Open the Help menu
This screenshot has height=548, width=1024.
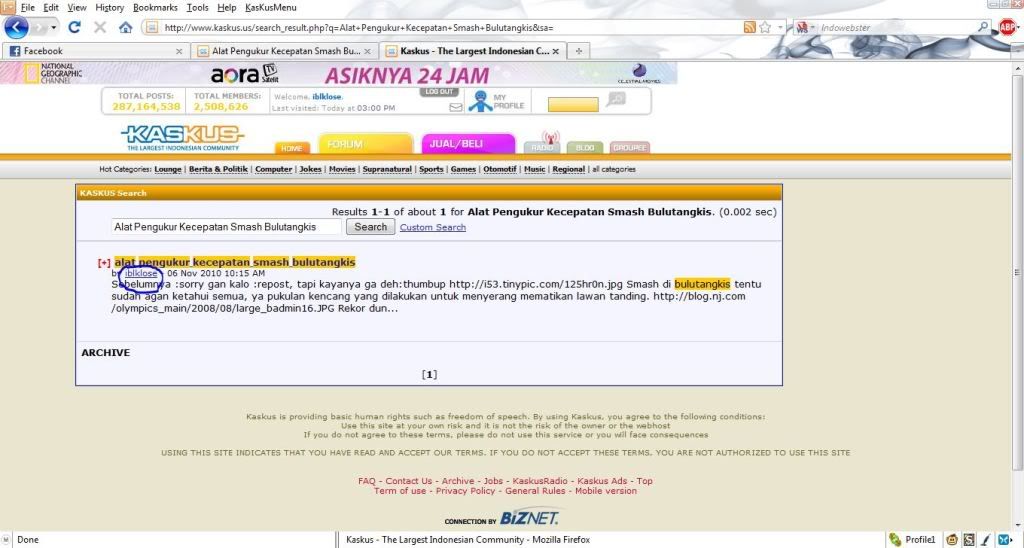click(227, 7)
